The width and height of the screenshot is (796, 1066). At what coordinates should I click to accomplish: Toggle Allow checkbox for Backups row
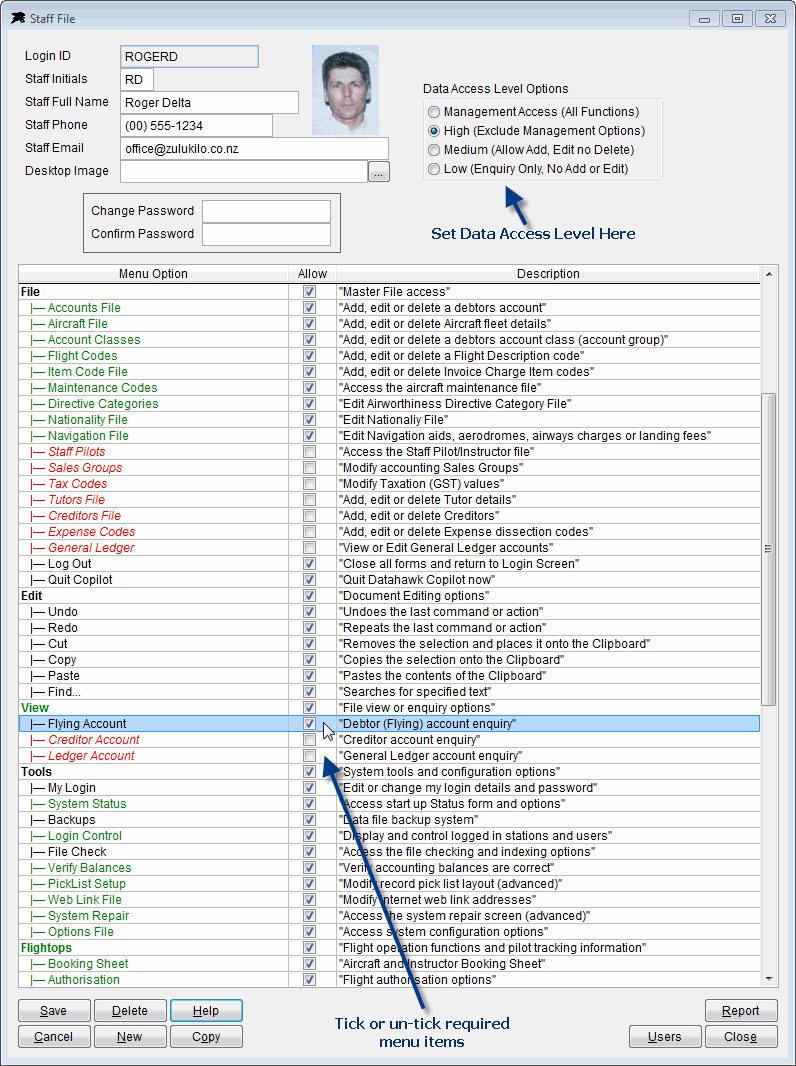tap(309, 819)
